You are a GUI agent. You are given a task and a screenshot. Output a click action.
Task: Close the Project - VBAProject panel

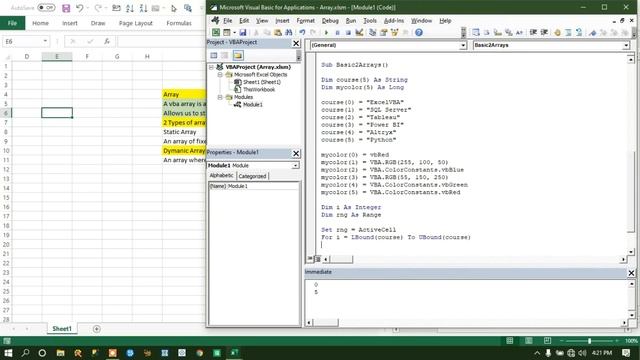pos(296,43)
